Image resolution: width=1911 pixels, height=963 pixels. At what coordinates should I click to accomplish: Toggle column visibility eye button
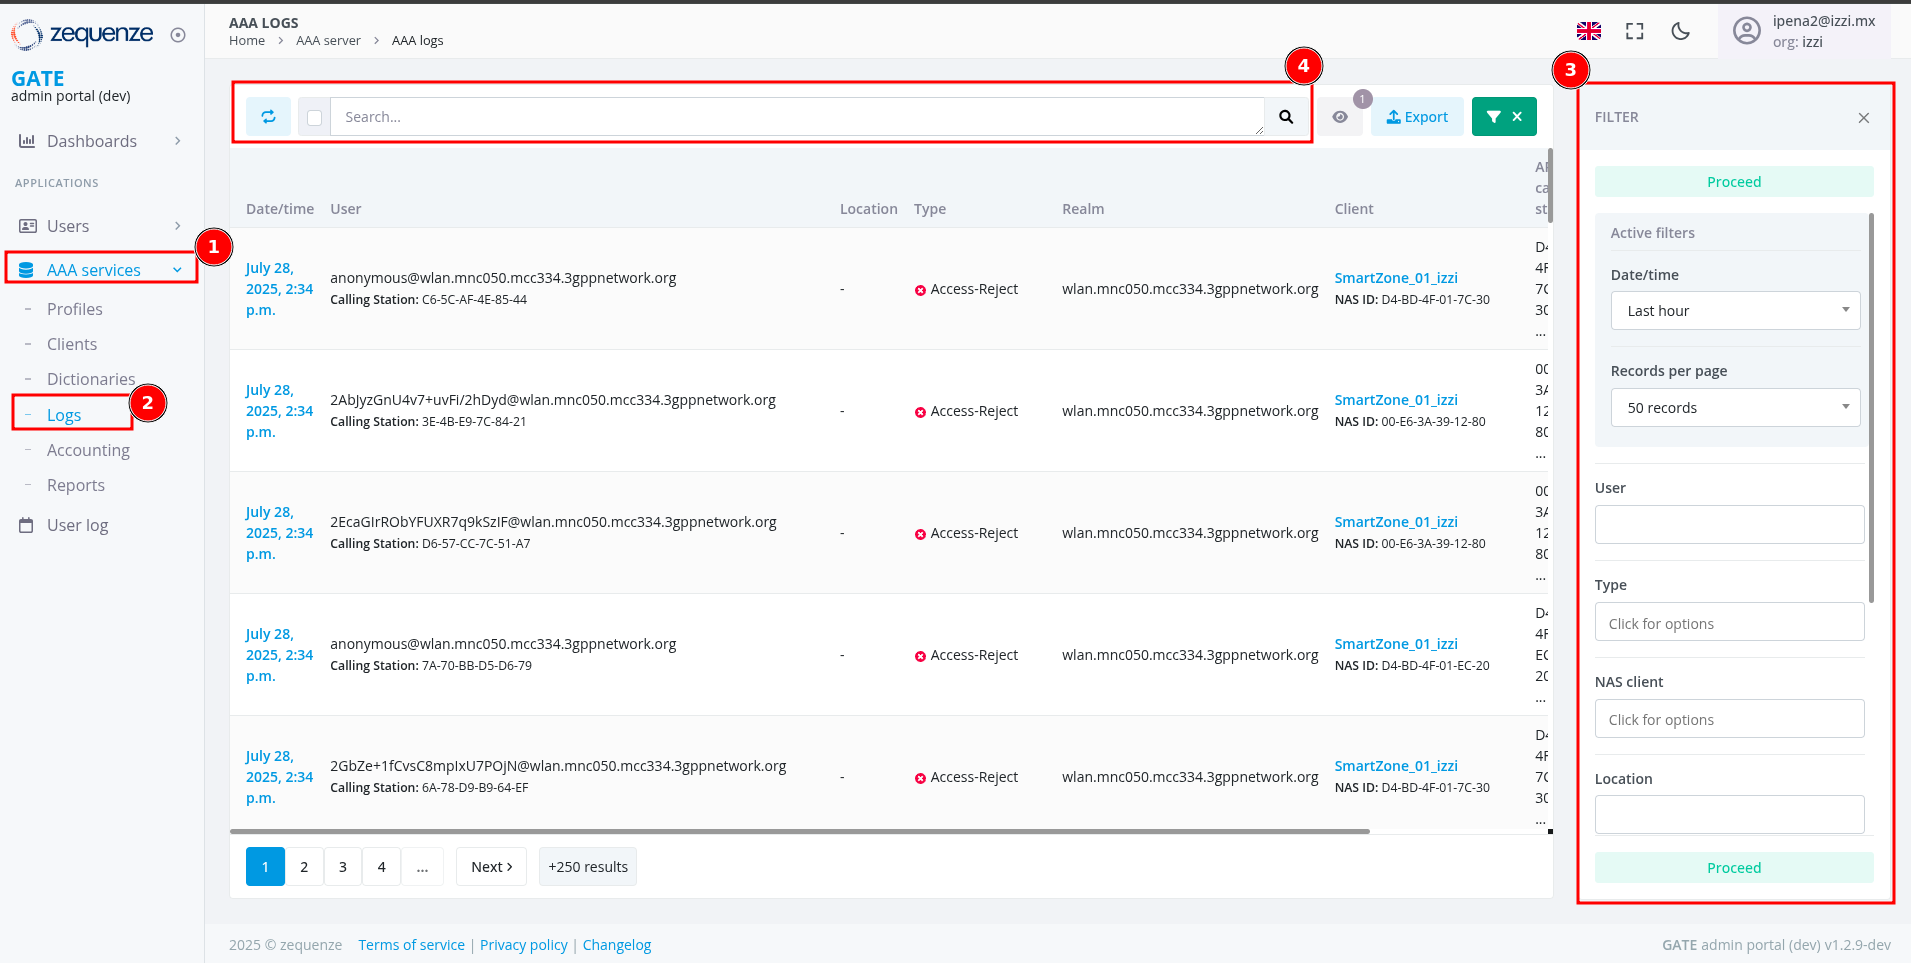point(1339,117)
